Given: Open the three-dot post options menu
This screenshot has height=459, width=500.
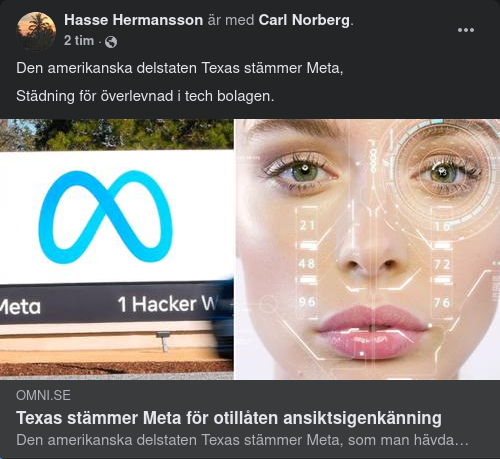Looking at the screenshot, I should 466,30.
